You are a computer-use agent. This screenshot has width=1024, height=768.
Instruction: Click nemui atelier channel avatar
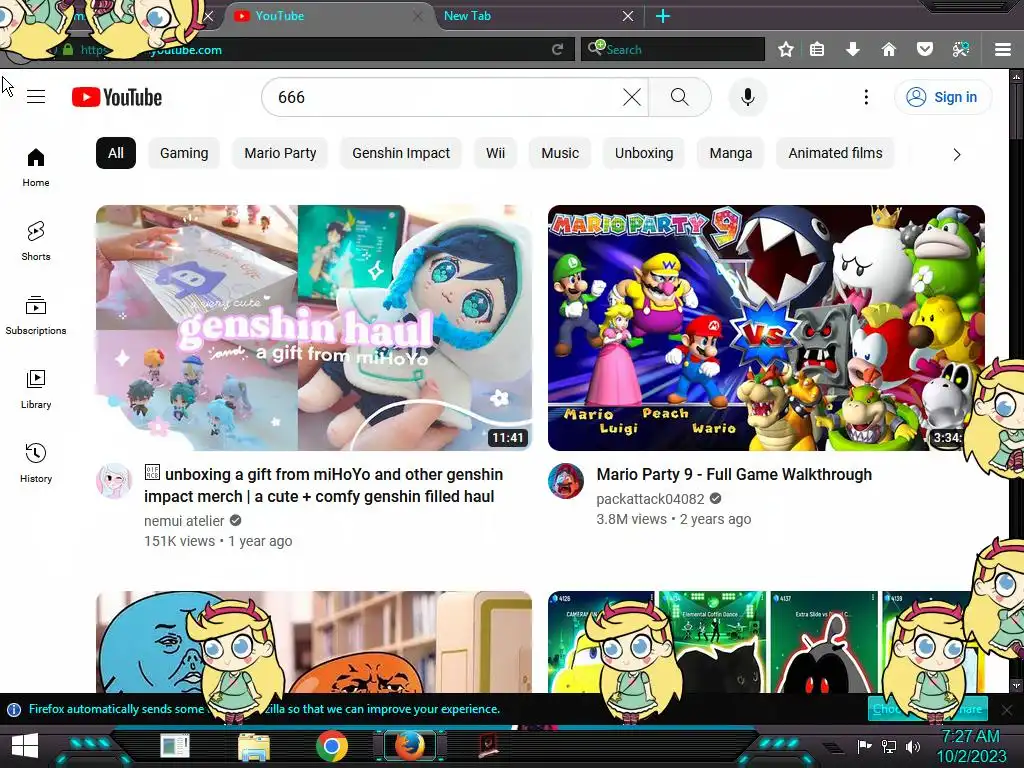click(x=114, y=481)
